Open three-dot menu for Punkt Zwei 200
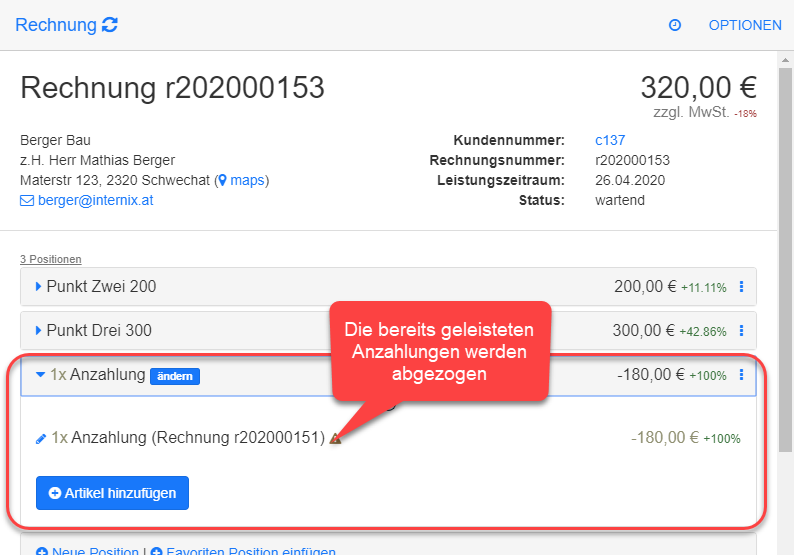The image size is (794, 555). (741, 287)
